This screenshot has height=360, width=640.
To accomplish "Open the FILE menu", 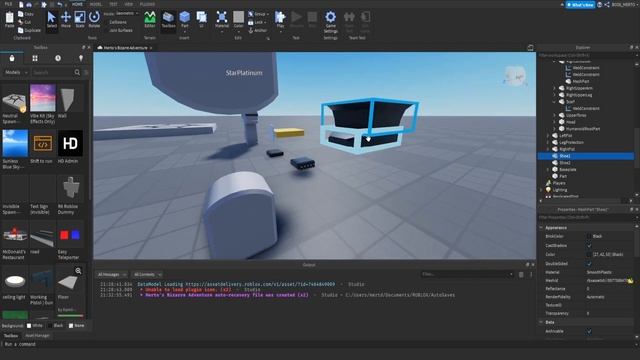I will (8, 4).
